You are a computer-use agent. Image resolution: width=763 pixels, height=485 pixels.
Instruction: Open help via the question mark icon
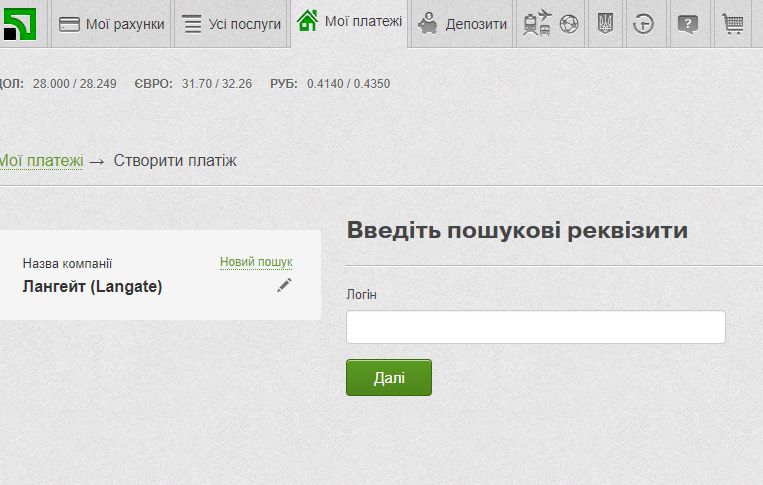(687, 25)
